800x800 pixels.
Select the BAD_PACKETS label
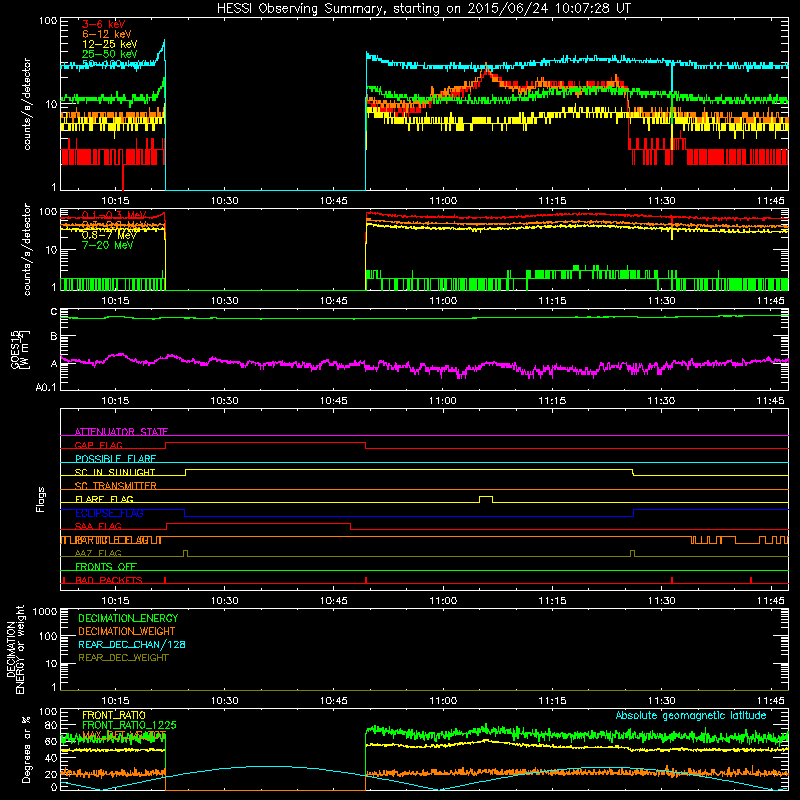pyautogui.click(x=109, y=580)
